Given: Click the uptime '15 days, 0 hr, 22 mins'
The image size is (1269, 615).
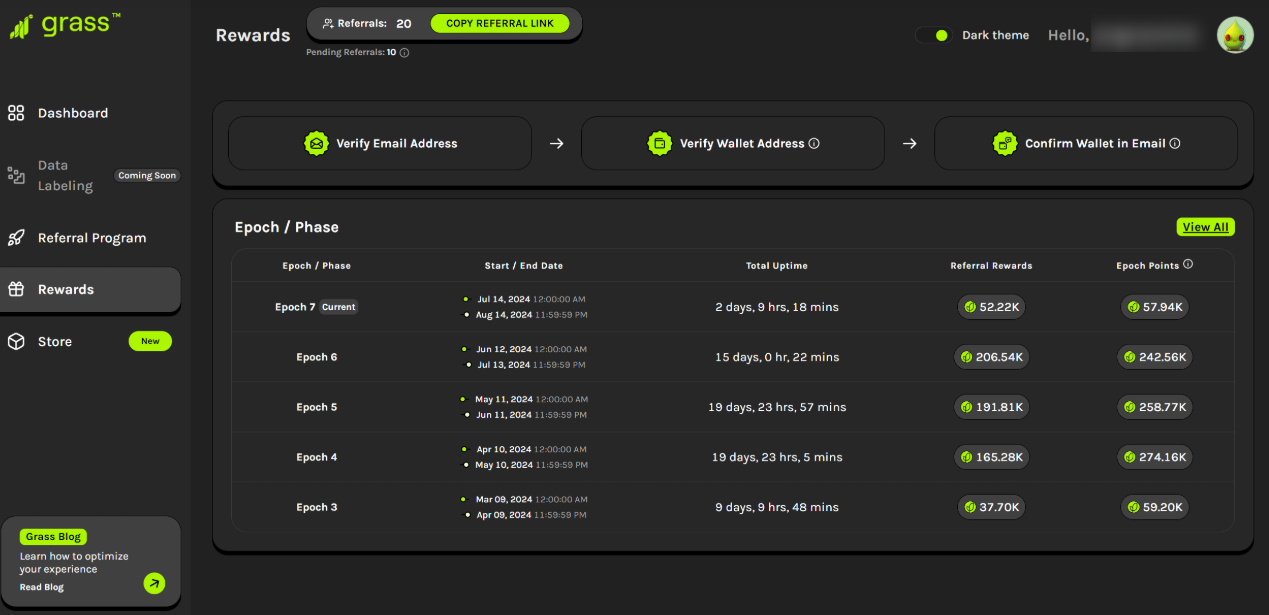Looking at the screenshot, I should [x=777, y=357].
